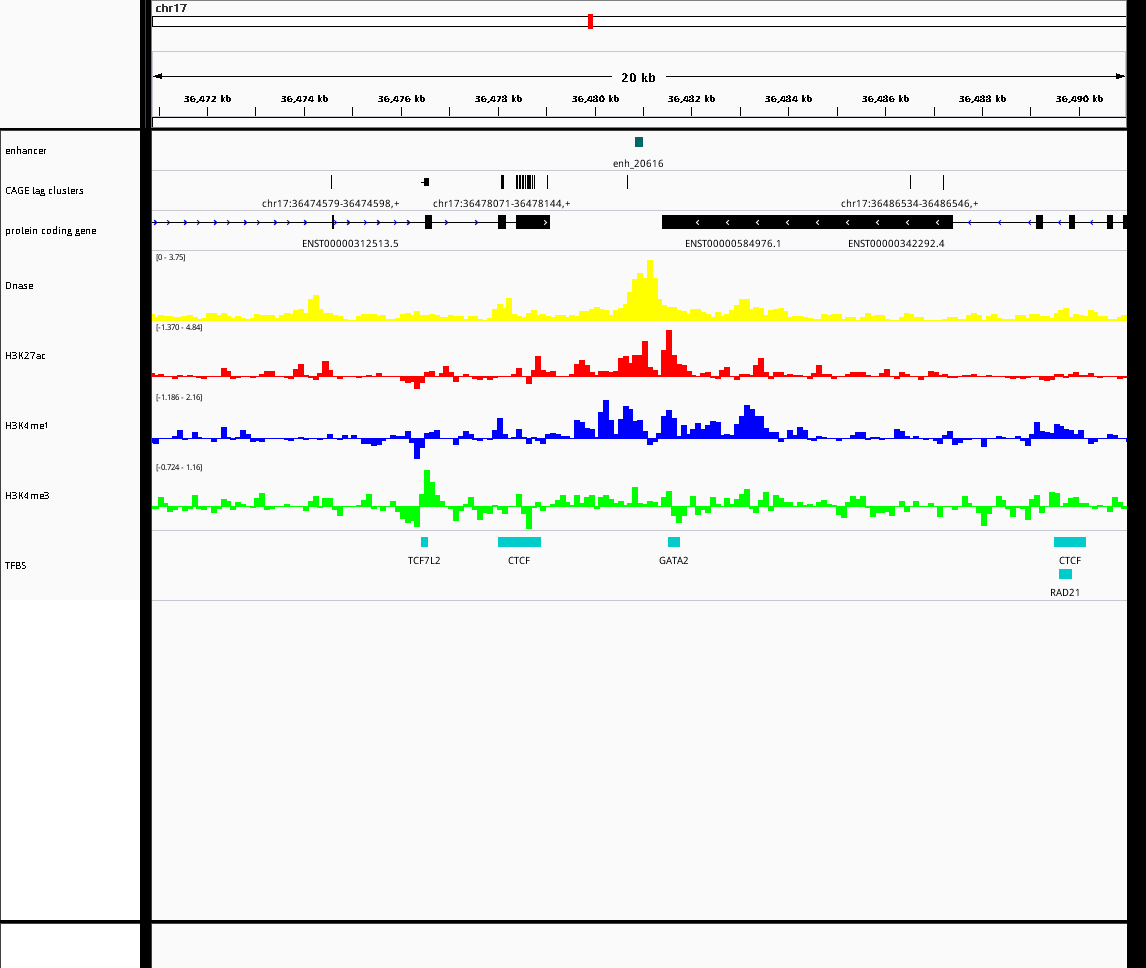Click the red position marker on chr17 ideogram
This screenshot has width=1146, height=968.
point(591,21)
